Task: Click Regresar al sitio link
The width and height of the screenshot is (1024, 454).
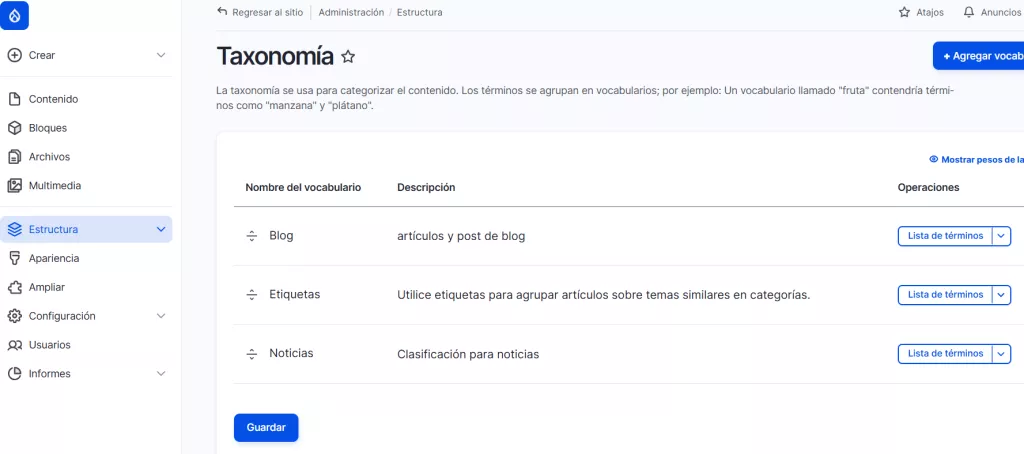Action: click(259, 12)
